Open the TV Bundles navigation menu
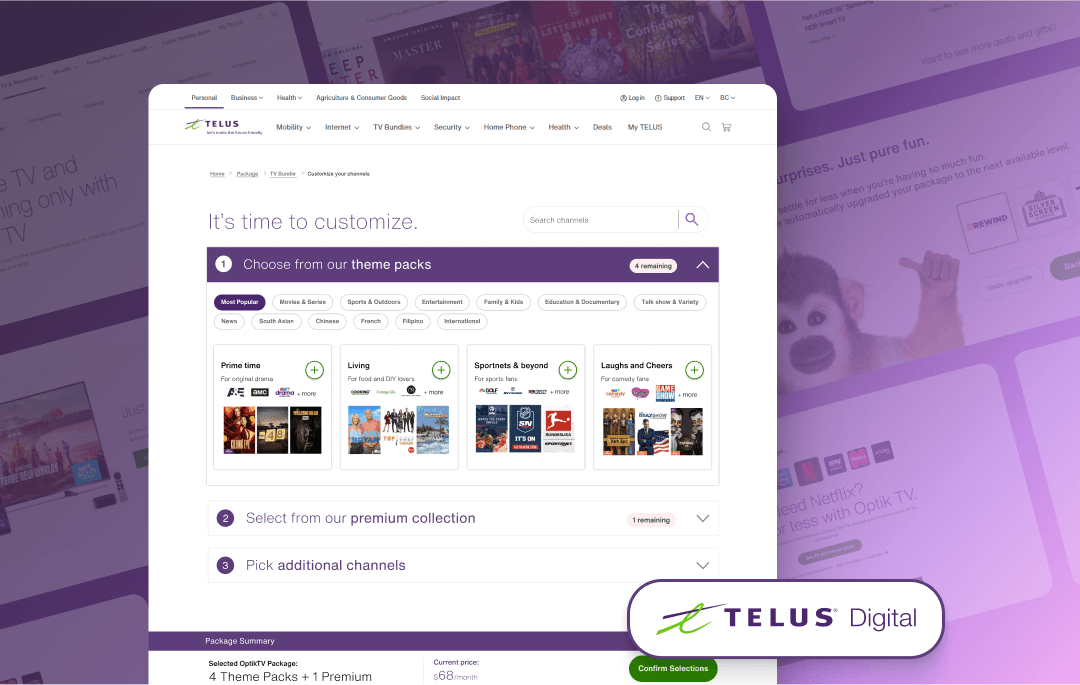 (x=397, y=127)
